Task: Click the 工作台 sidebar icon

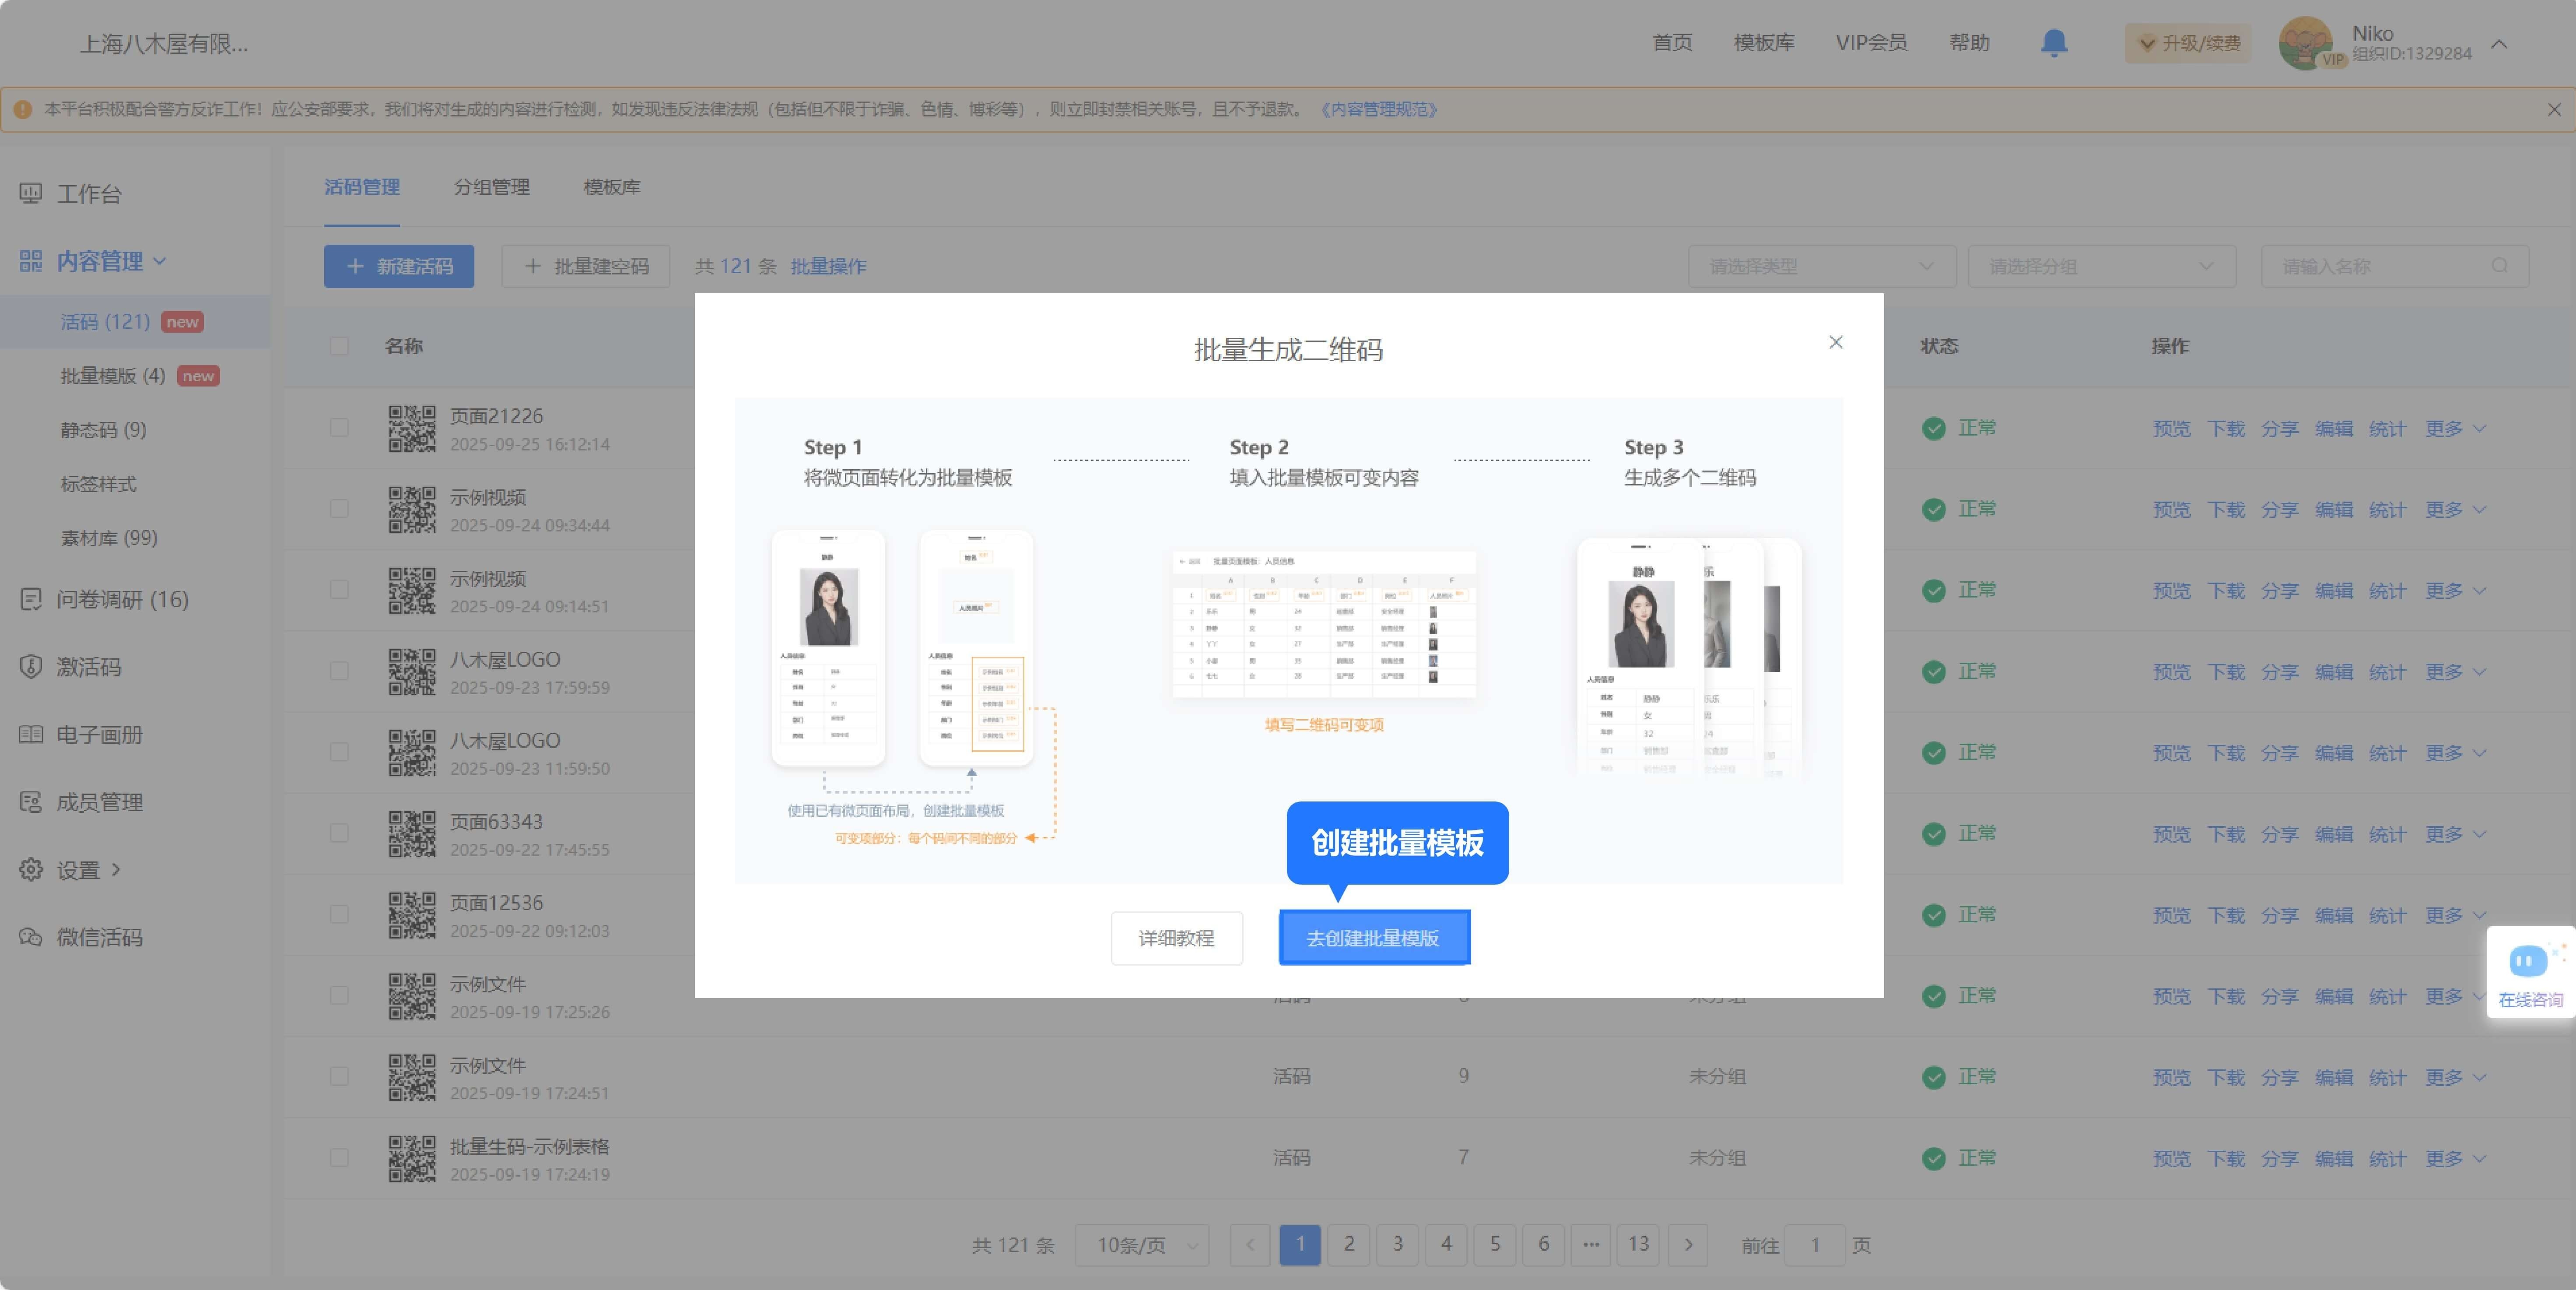Action: tap(31, 194)
